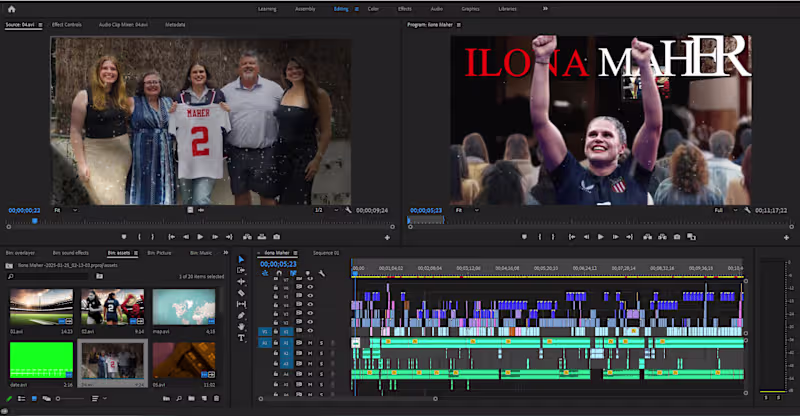The width and height of the screenshot is (800, 416).
Task: Select the Hand tool
Action: click(x=241, y=326)
